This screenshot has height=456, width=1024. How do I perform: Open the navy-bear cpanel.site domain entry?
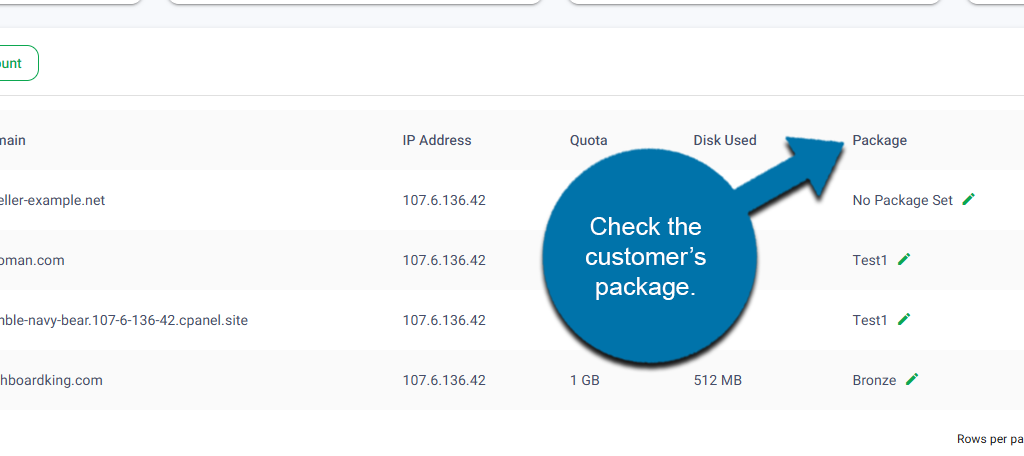point(124,320)
